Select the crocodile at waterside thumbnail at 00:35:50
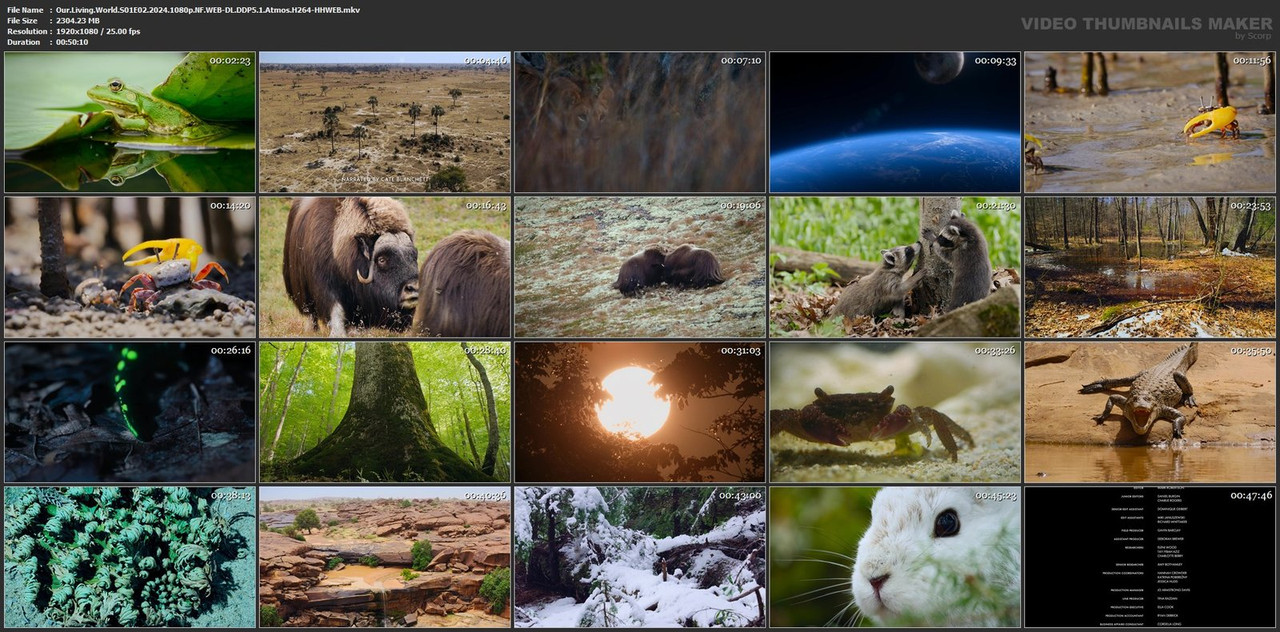The width and height of the screenshot is (1280, 632). tap(1150, 412)
